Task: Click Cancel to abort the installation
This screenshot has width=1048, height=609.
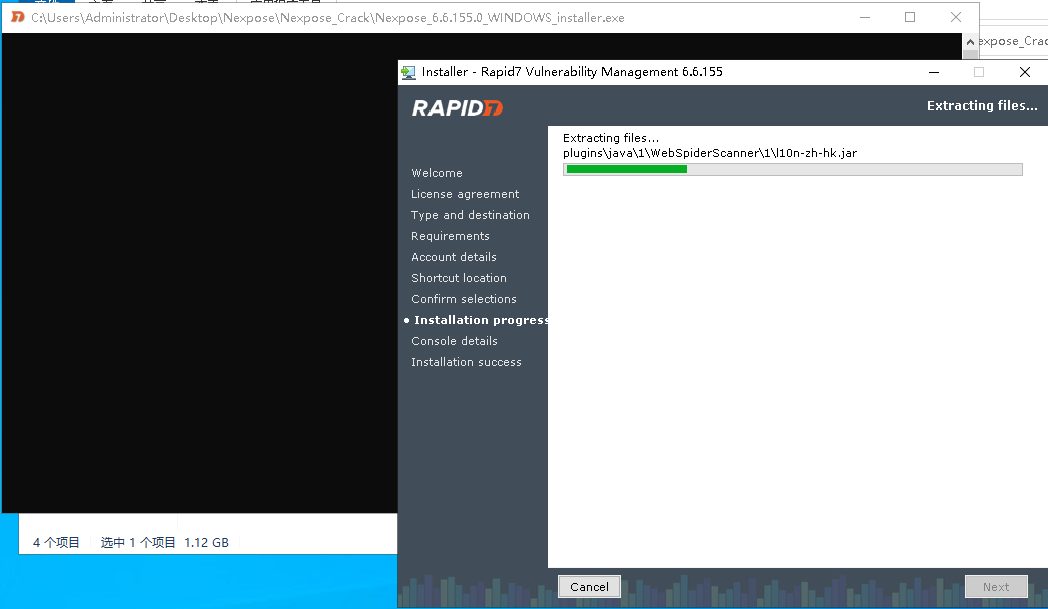Action: pyautogui.click(x=590, y=586)
